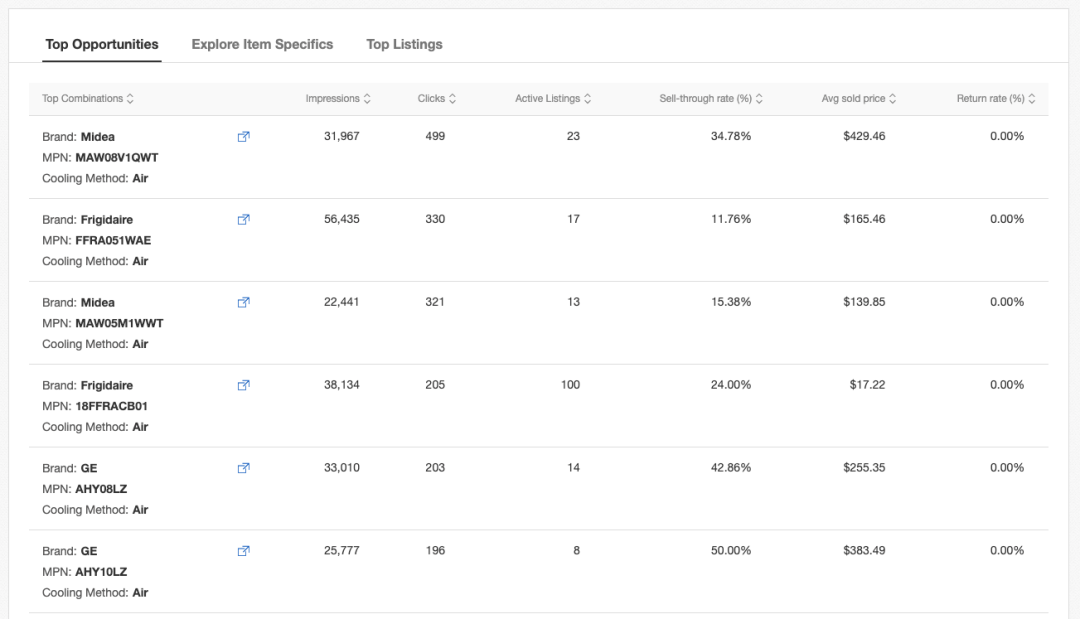This screenshot has width=1080, height=619.
Task: Select MPN FFRA051WAE text
Action: pos(113,240)
